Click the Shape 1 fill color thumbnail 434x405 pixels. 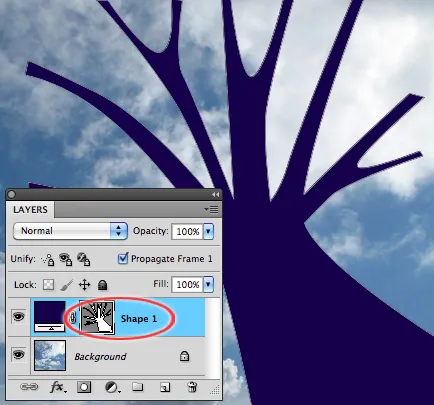(50, 316)
